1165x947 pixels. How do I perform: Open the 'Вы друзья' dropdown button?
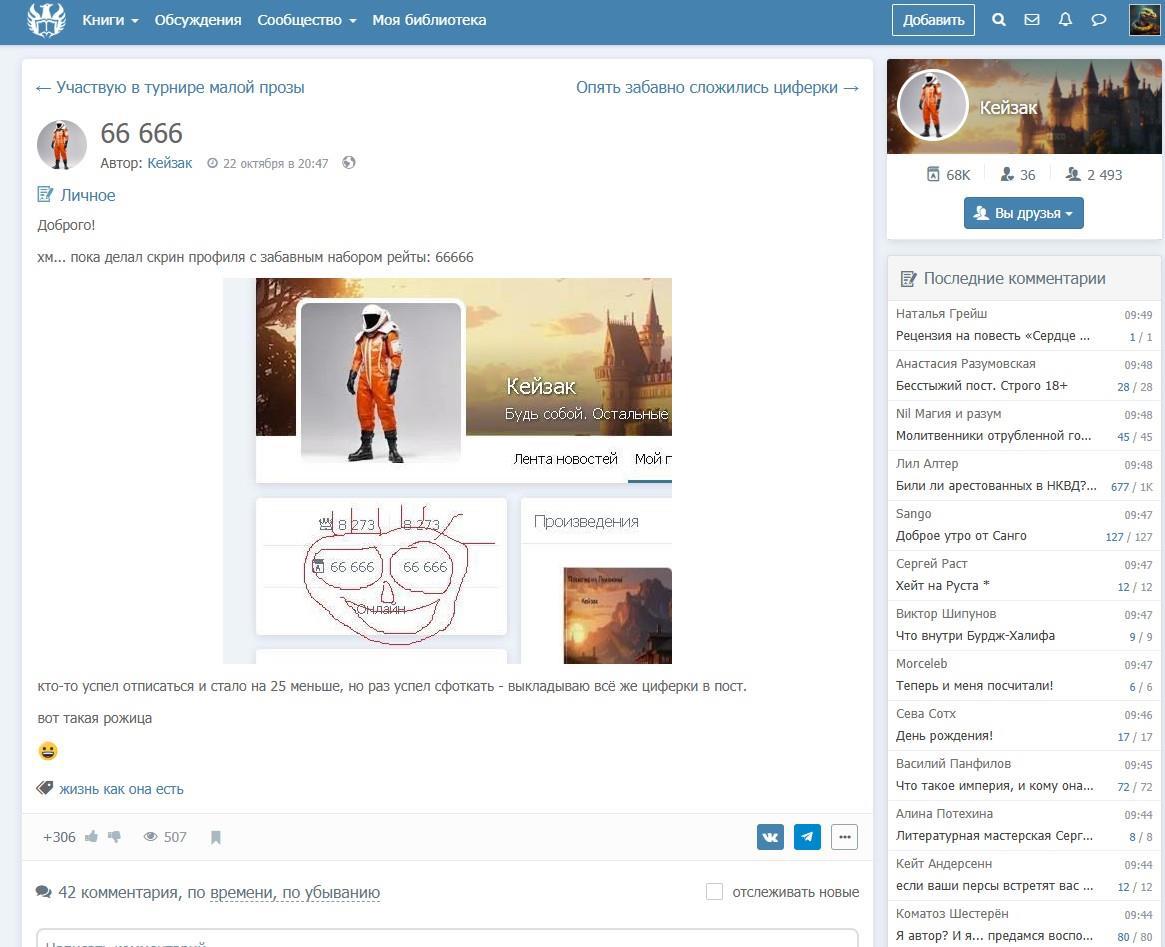(1023, 213)
